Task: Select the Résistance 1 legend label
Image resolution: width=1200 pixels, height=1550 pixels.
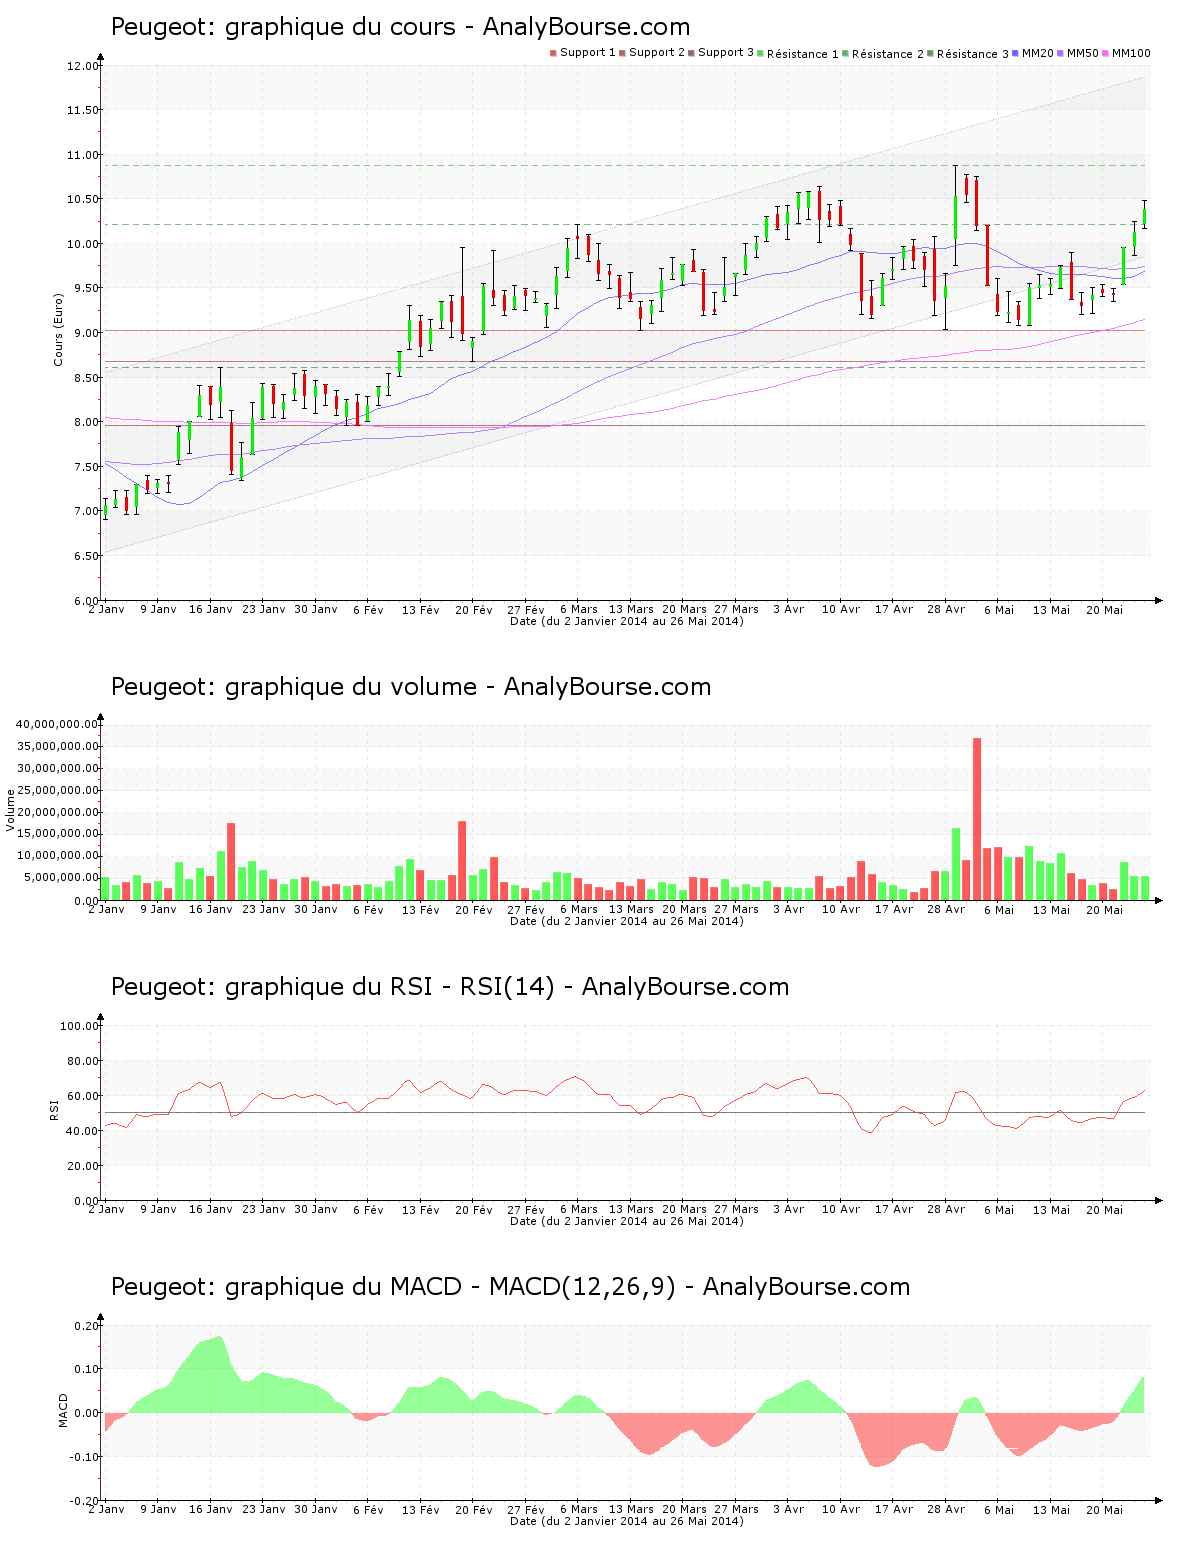Action: tap(803, 54)
